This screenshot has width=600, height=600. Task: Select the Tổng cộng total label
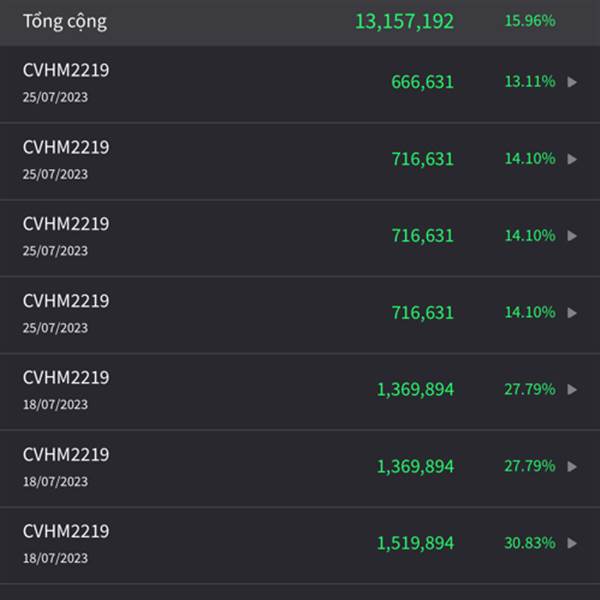click(x=65, y=22)
